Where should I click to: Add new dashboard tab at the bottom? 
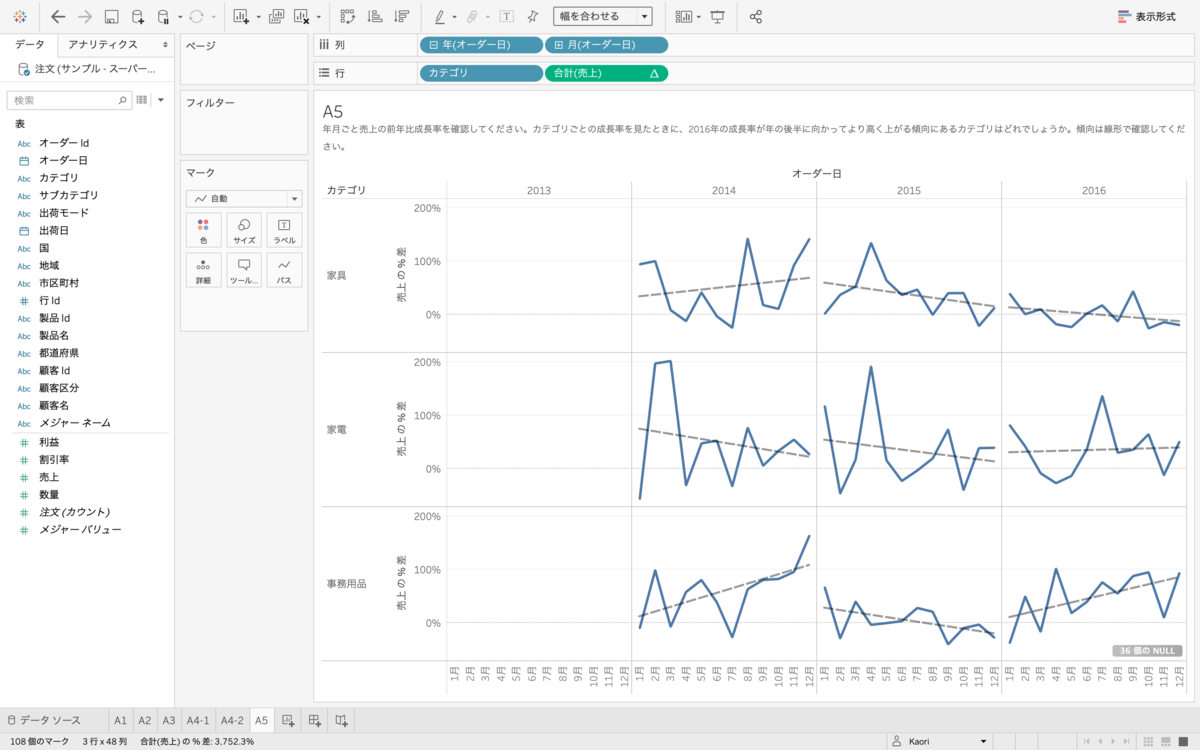pos(314,720)
